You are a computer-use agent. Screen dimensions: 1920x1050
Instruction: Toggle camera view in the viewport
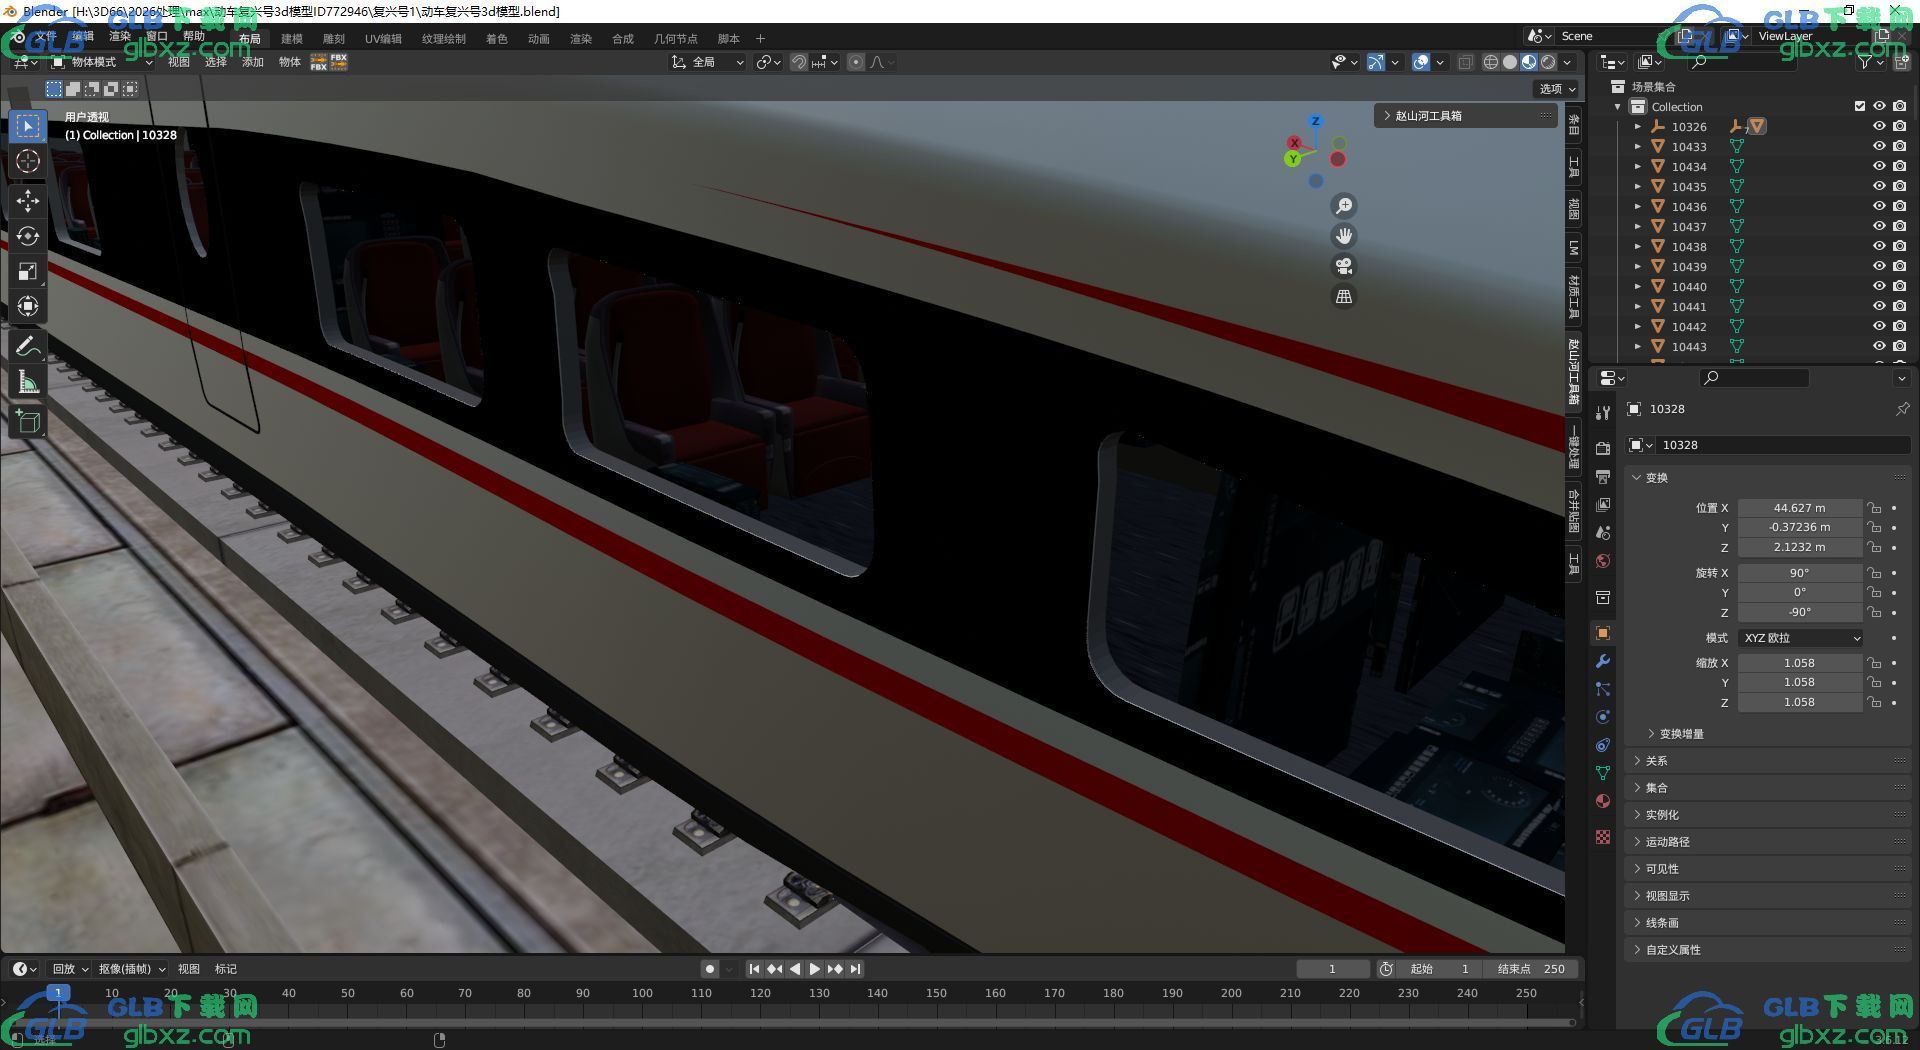tap(1344, 266)
